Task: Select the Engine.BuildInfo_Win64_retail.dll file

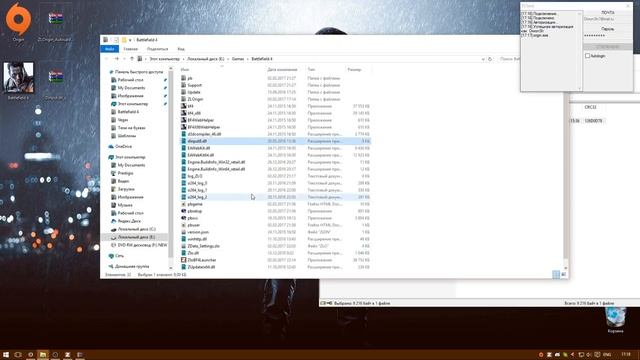Action: [x=213, y=169]
